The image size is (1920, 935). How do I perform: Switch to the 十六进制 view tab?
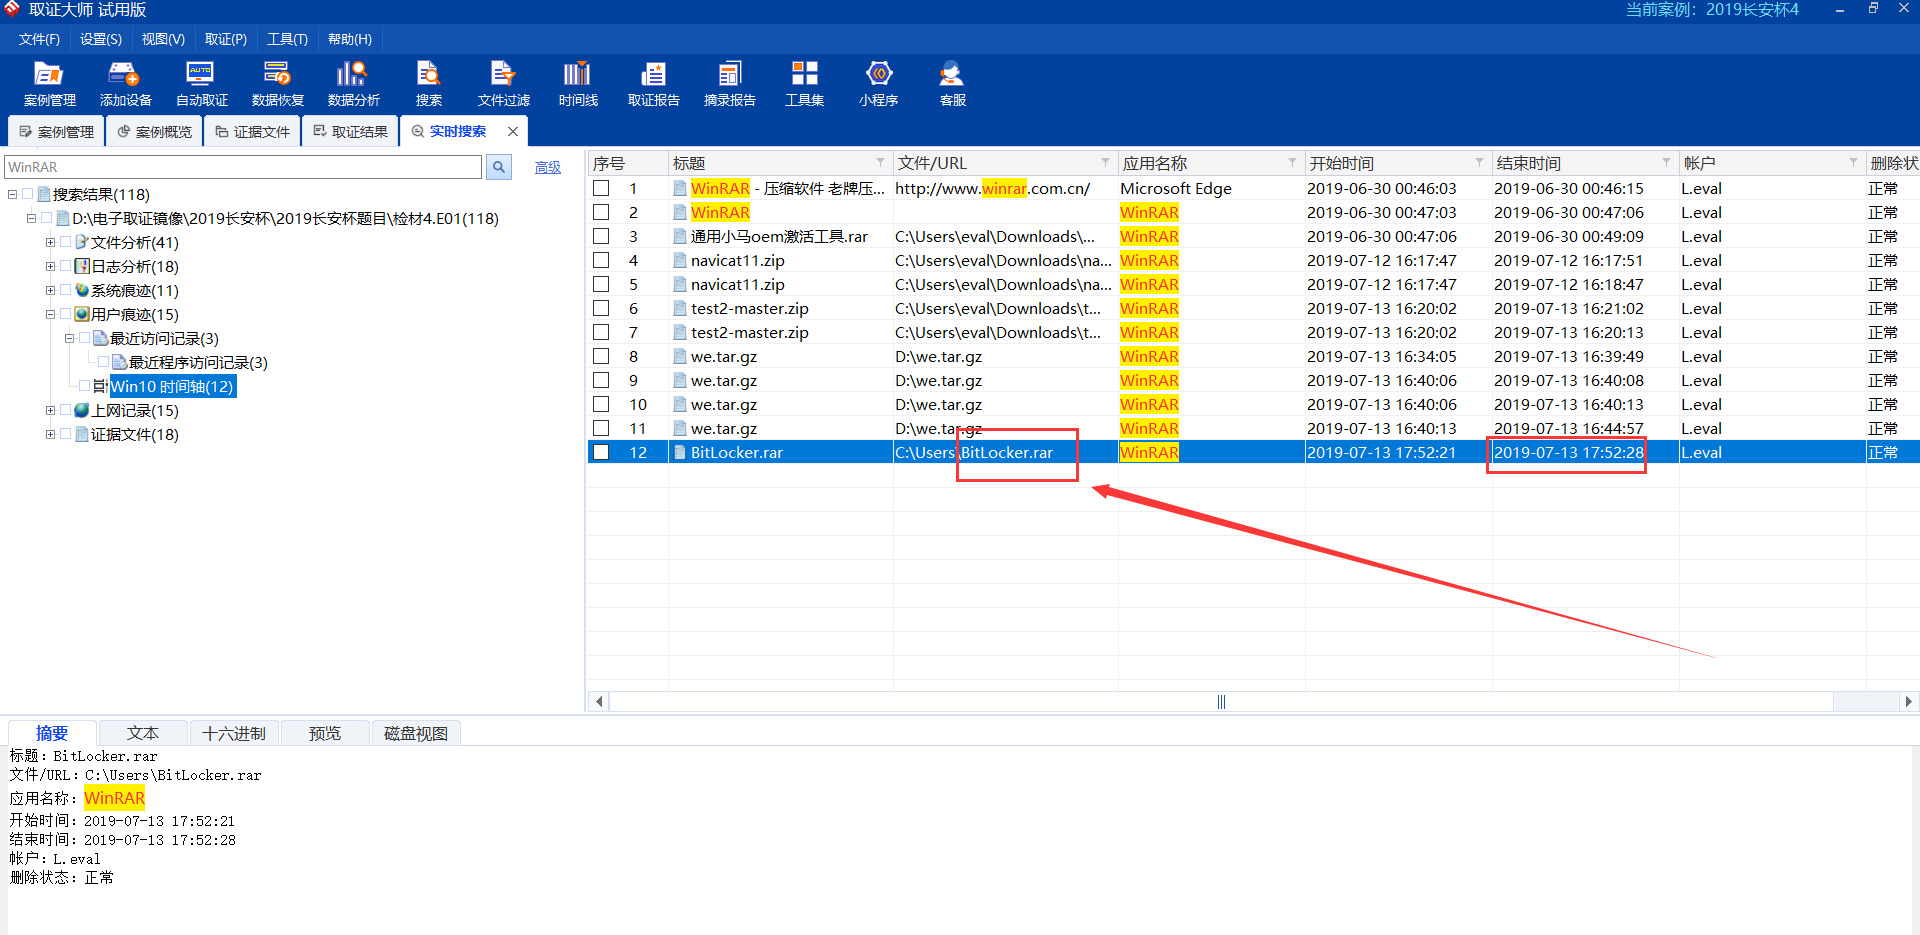tap(234, 733)
